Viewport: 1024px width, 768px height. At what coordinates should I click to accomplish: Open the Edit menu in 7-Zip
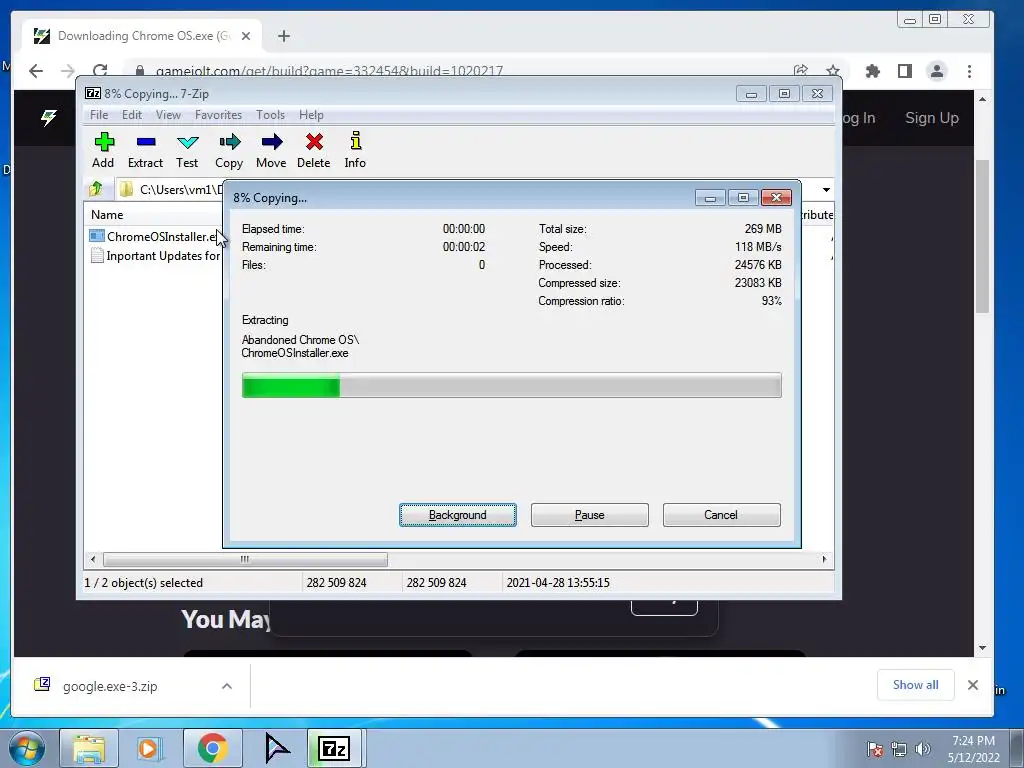(x=131, y=115)
